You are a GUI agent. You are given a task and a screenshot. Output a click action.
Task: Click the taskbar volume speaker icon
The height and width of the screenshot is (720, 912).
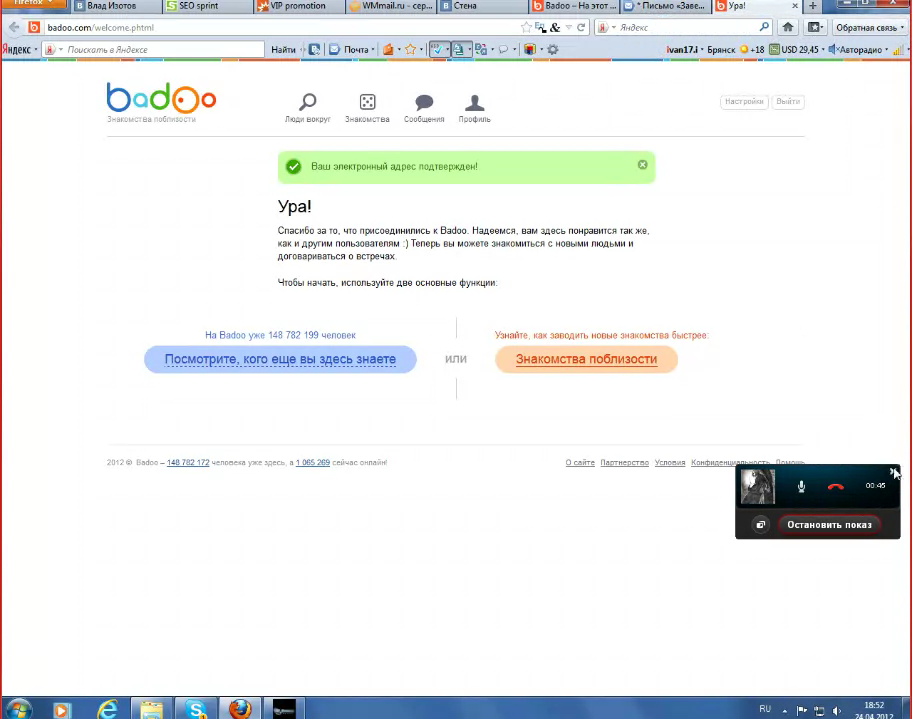(837, 710)
